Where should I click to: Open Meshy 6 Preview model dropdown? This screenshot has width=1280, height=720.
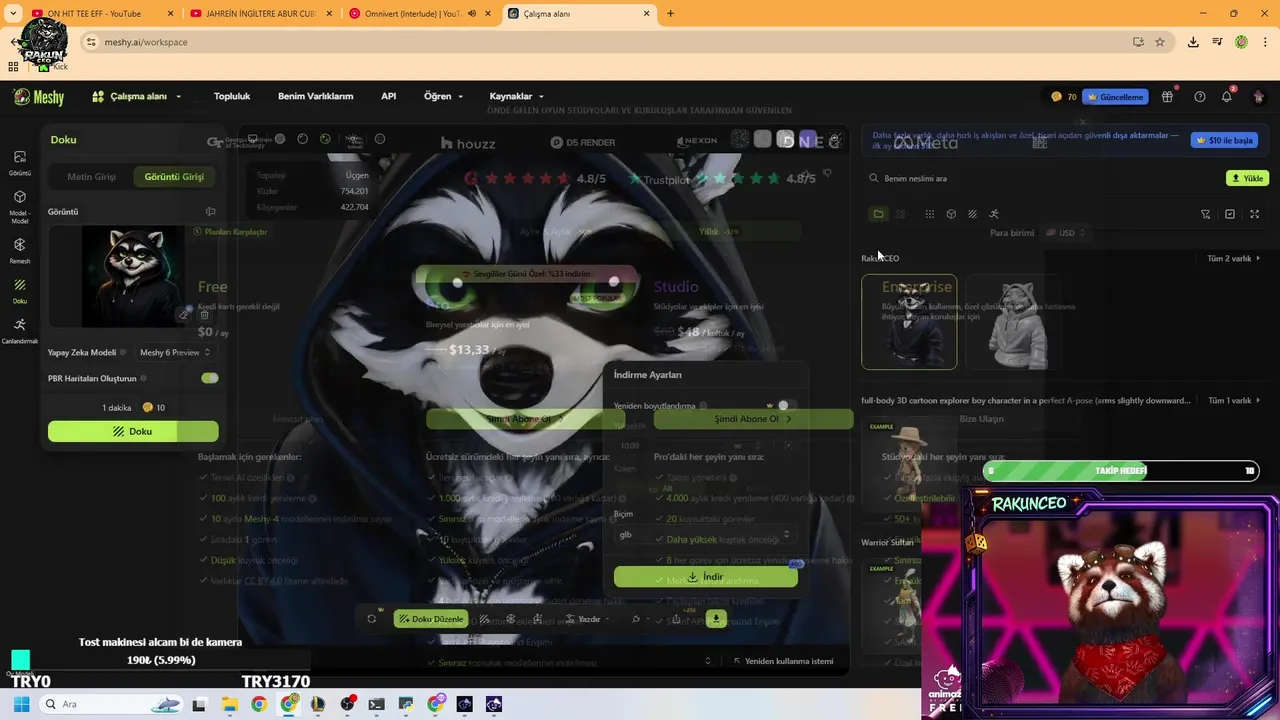click(x=175, y=352)
